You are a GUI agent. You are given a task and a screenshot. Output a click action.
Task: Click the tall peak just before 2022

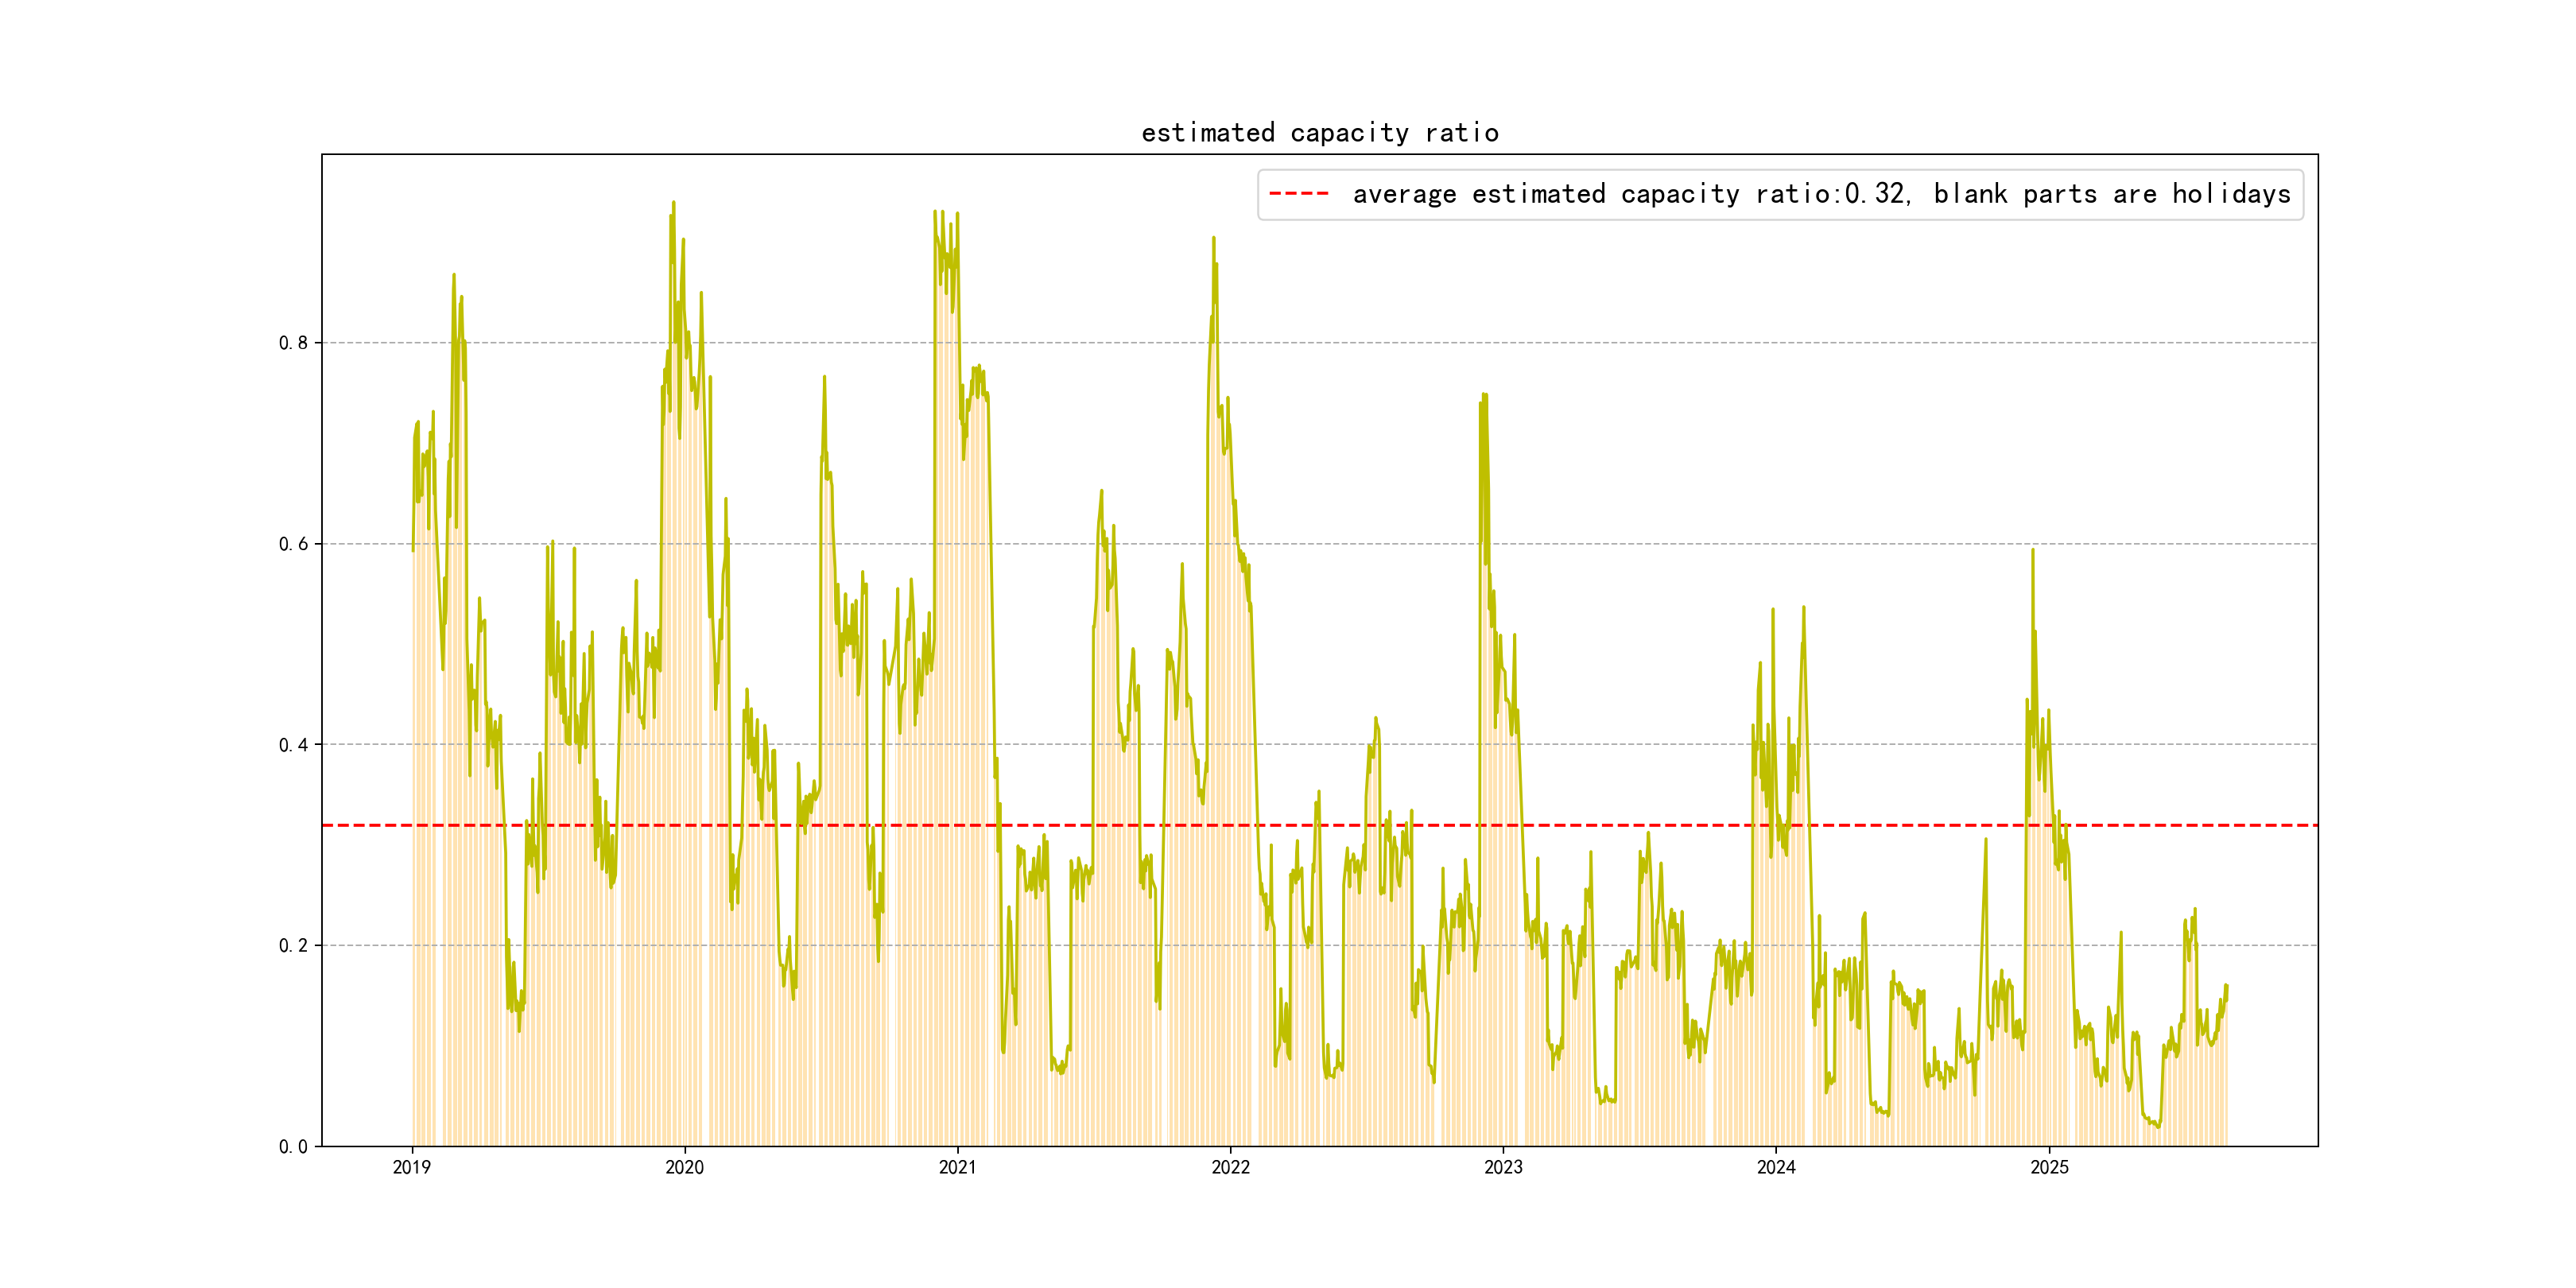tap(1213, 239)
